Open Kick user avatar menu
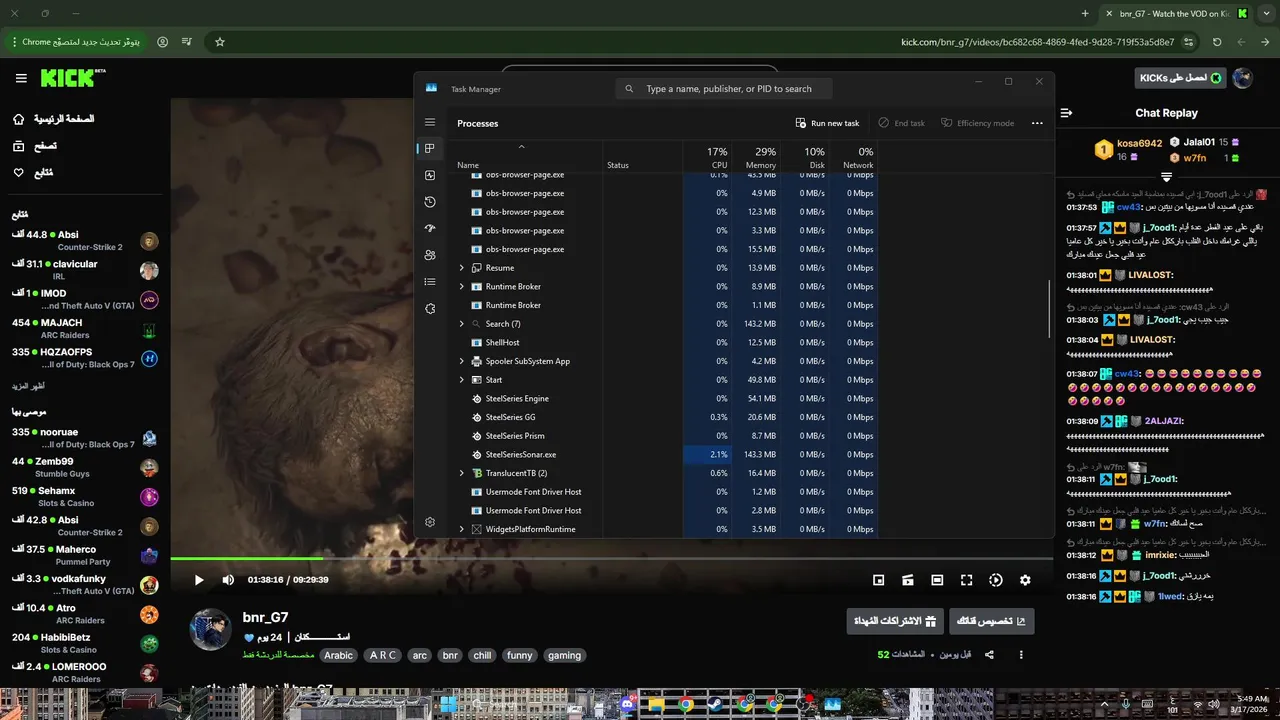 pos(1243,78)
